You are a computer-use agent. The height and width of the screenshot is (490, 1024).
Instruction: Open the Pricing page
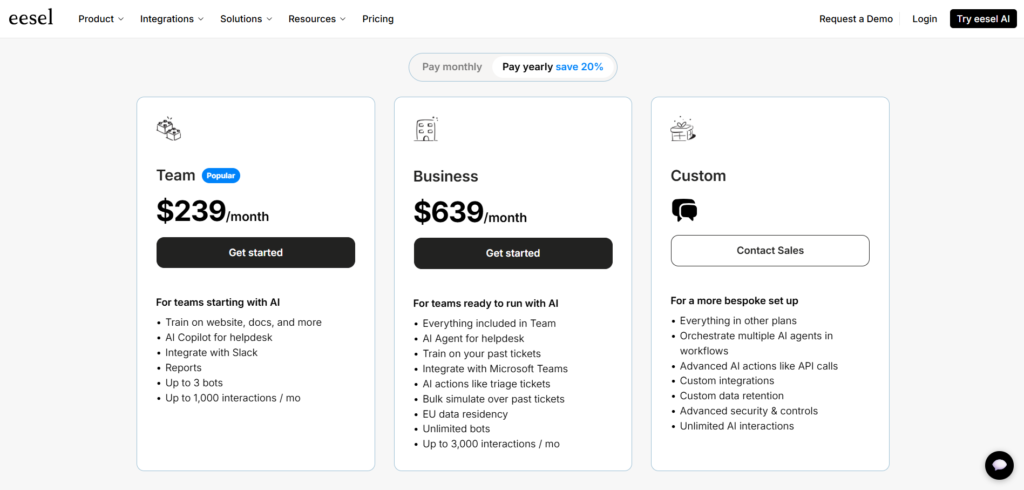pos(378,19)
